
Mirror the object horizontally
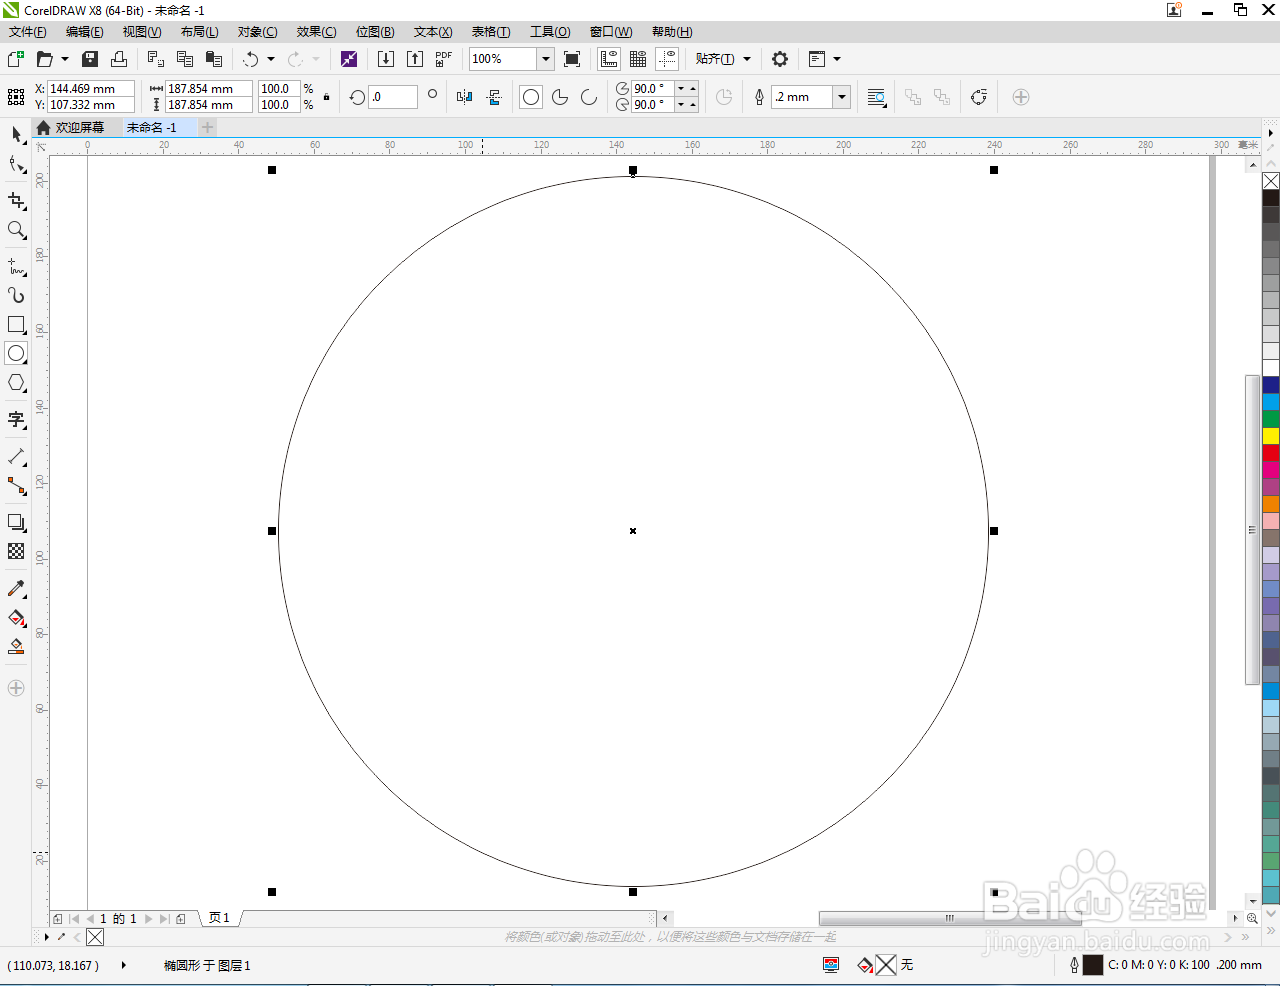pos(464,97)
